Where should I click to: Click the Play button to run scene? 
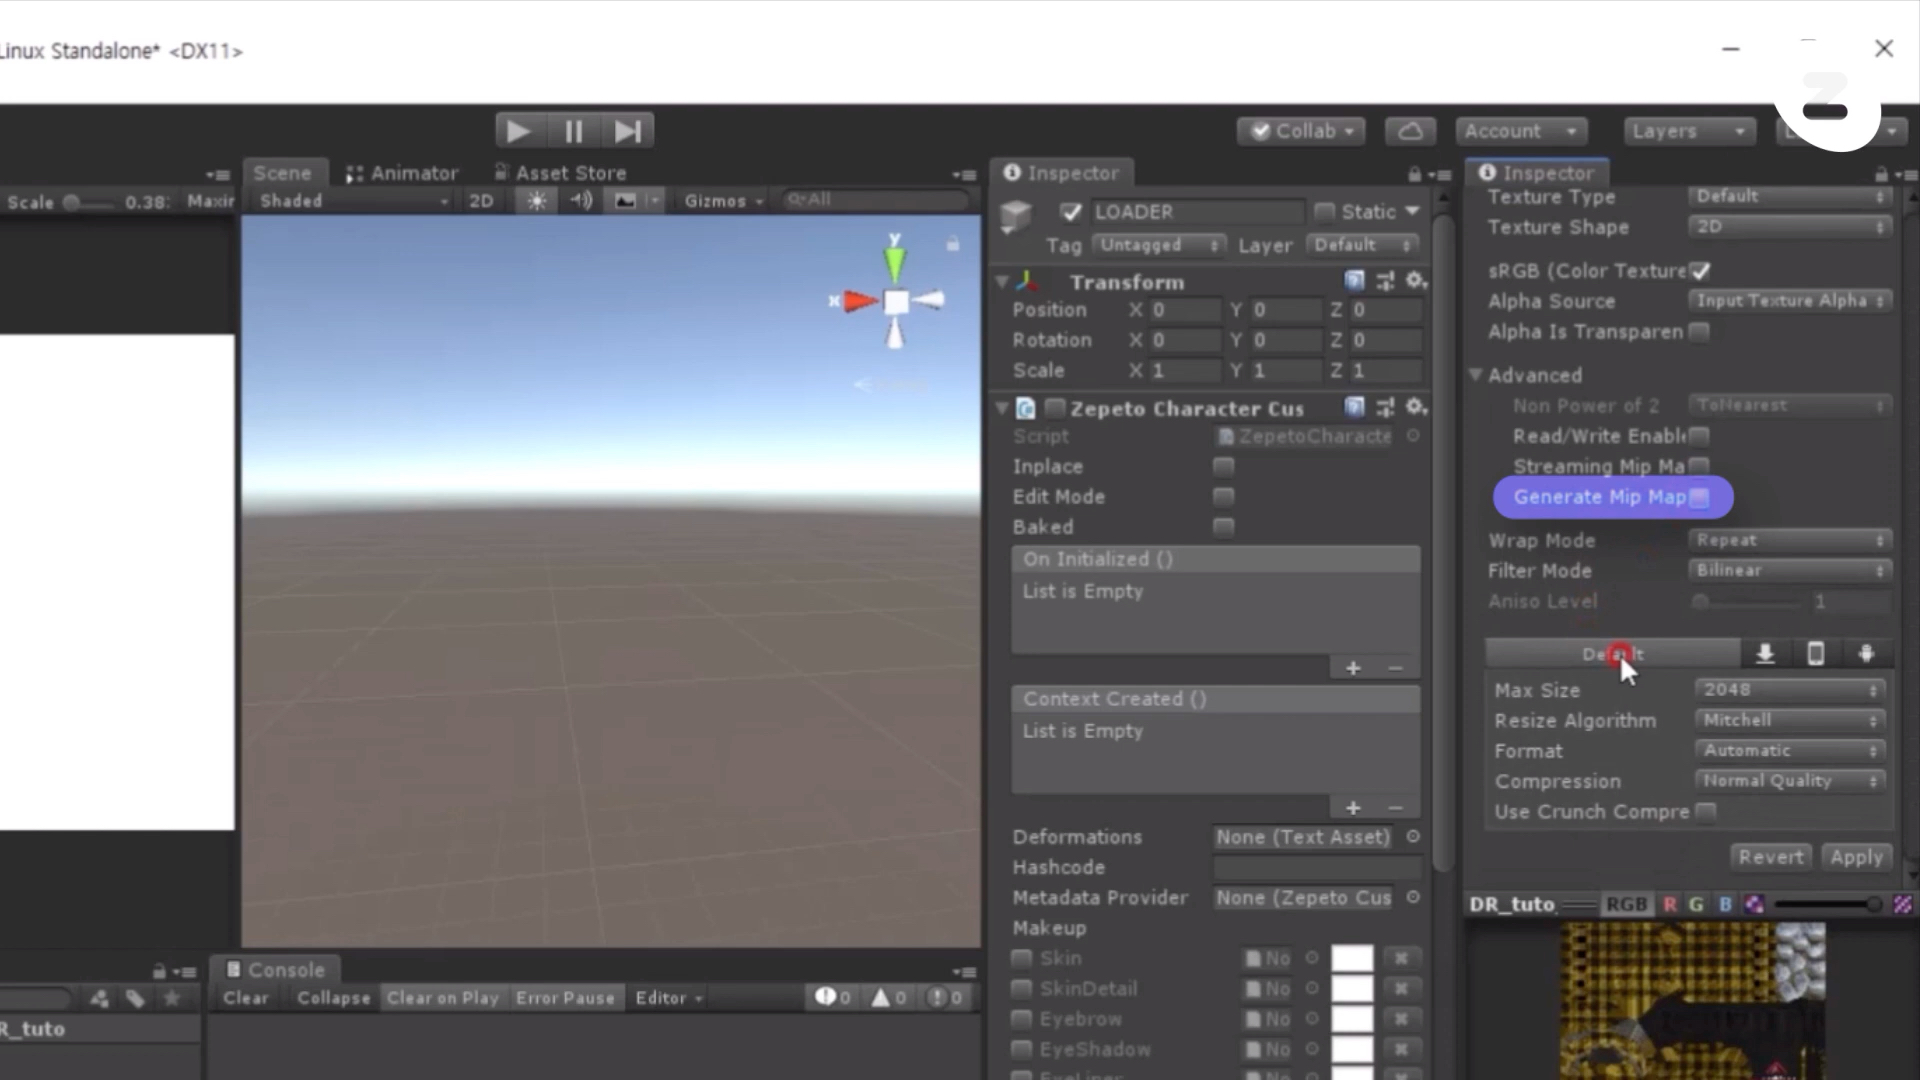518,129
